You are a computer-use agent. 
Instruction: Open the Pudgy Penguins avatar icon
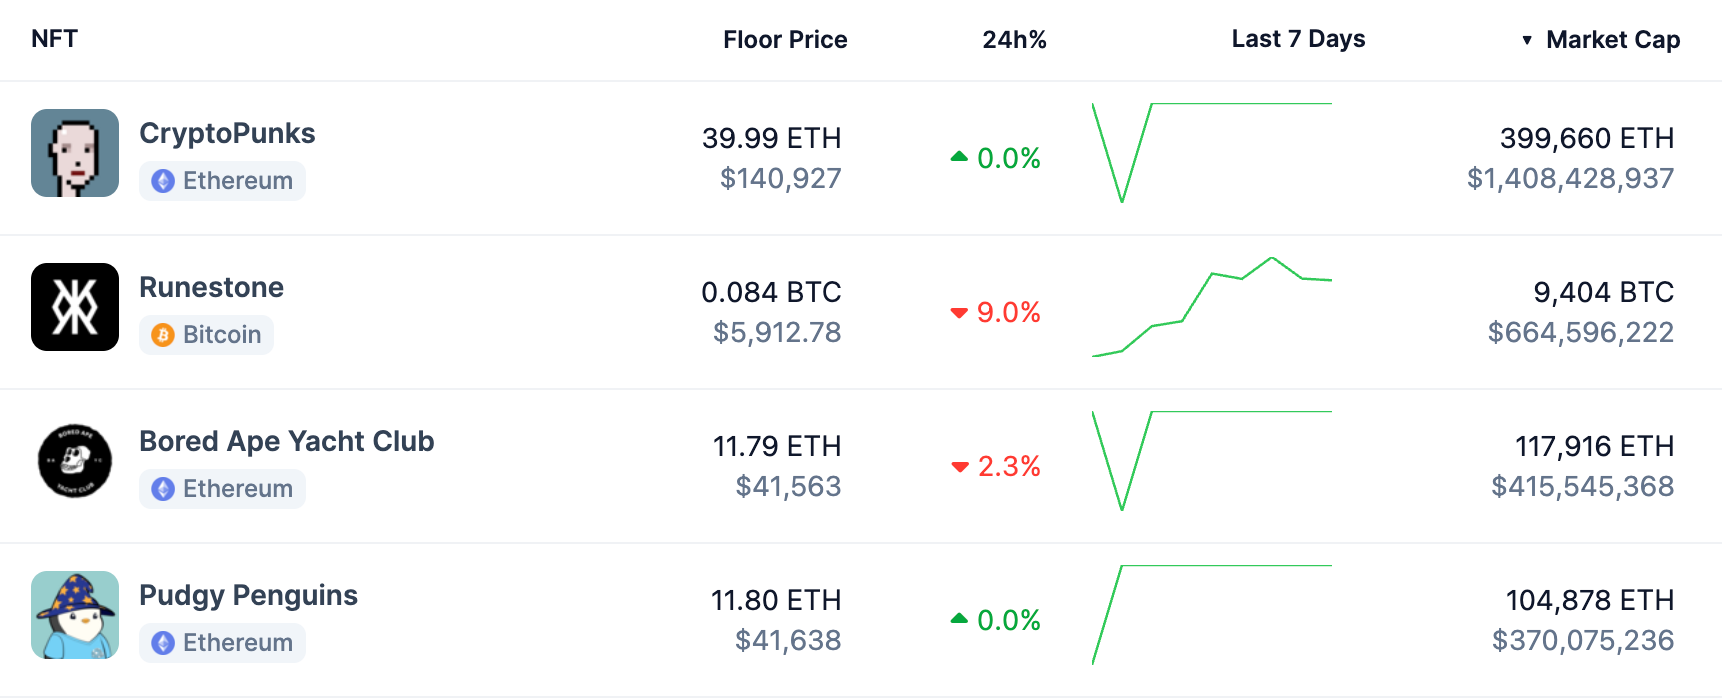click(x=75, y=615)
